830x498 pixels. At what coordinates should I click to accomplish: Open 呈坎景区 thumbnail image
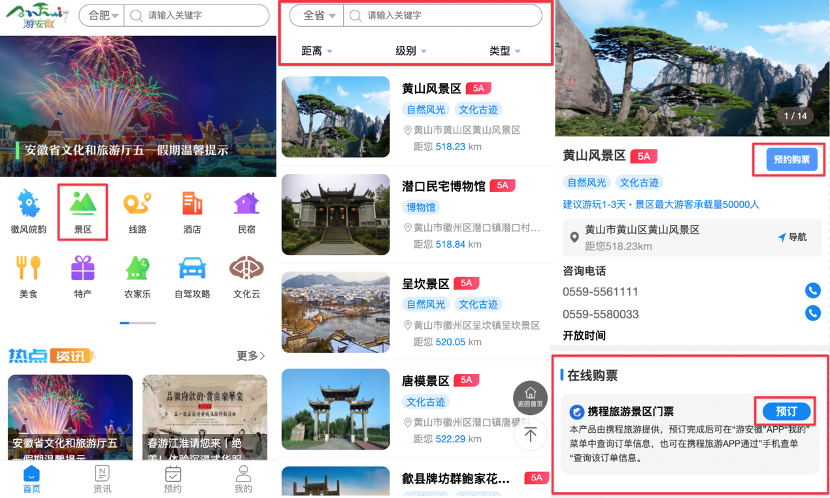click(x=336, y=312)
